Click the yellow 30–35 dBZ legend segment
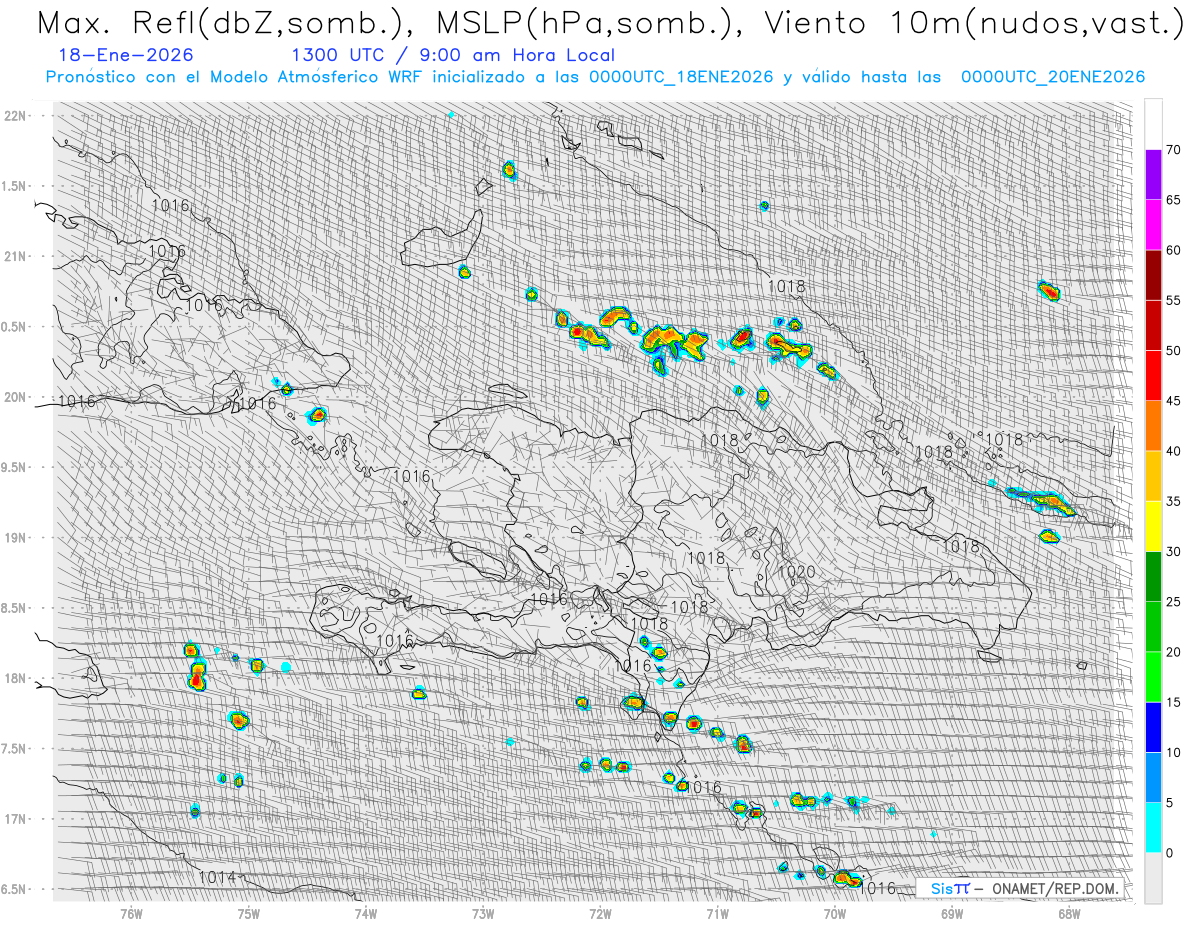Image resolution: width=1200 pixels, height=927 pixels. 1153,526
